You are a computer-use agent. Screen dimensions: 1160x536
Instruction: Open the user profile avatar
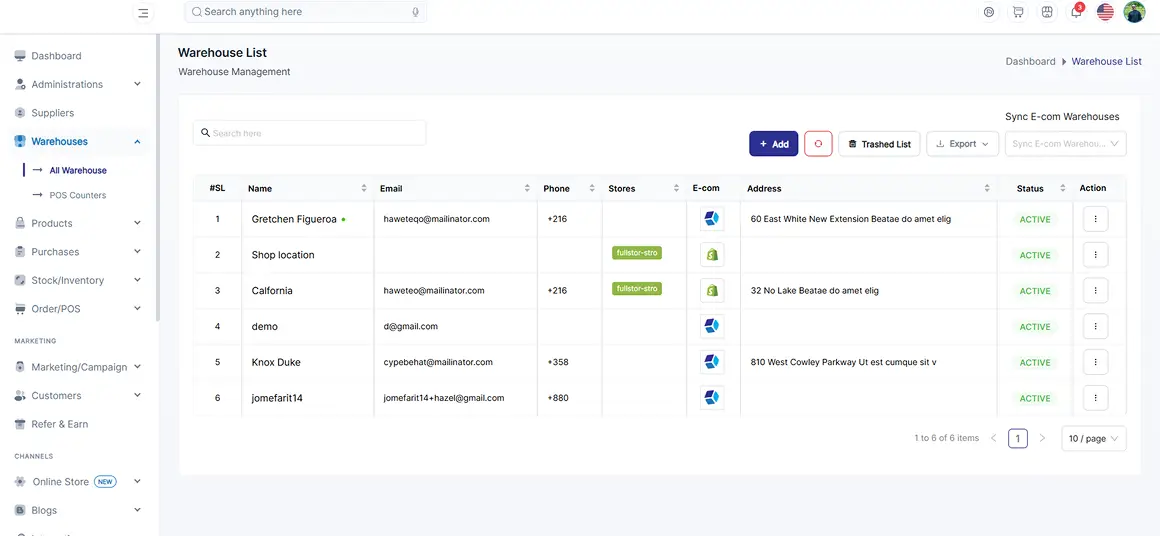[1134, 12]
